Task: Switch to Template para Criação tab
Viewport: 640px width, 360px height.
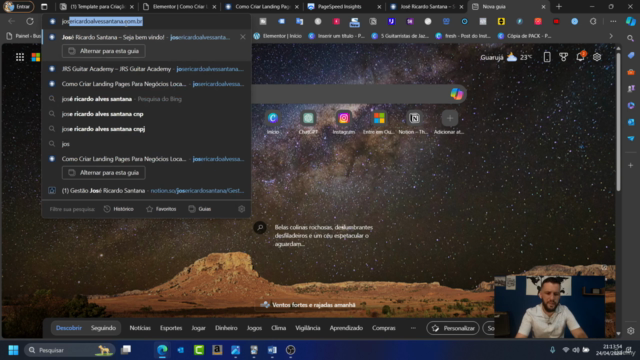Action: click(x=97, y=7)
